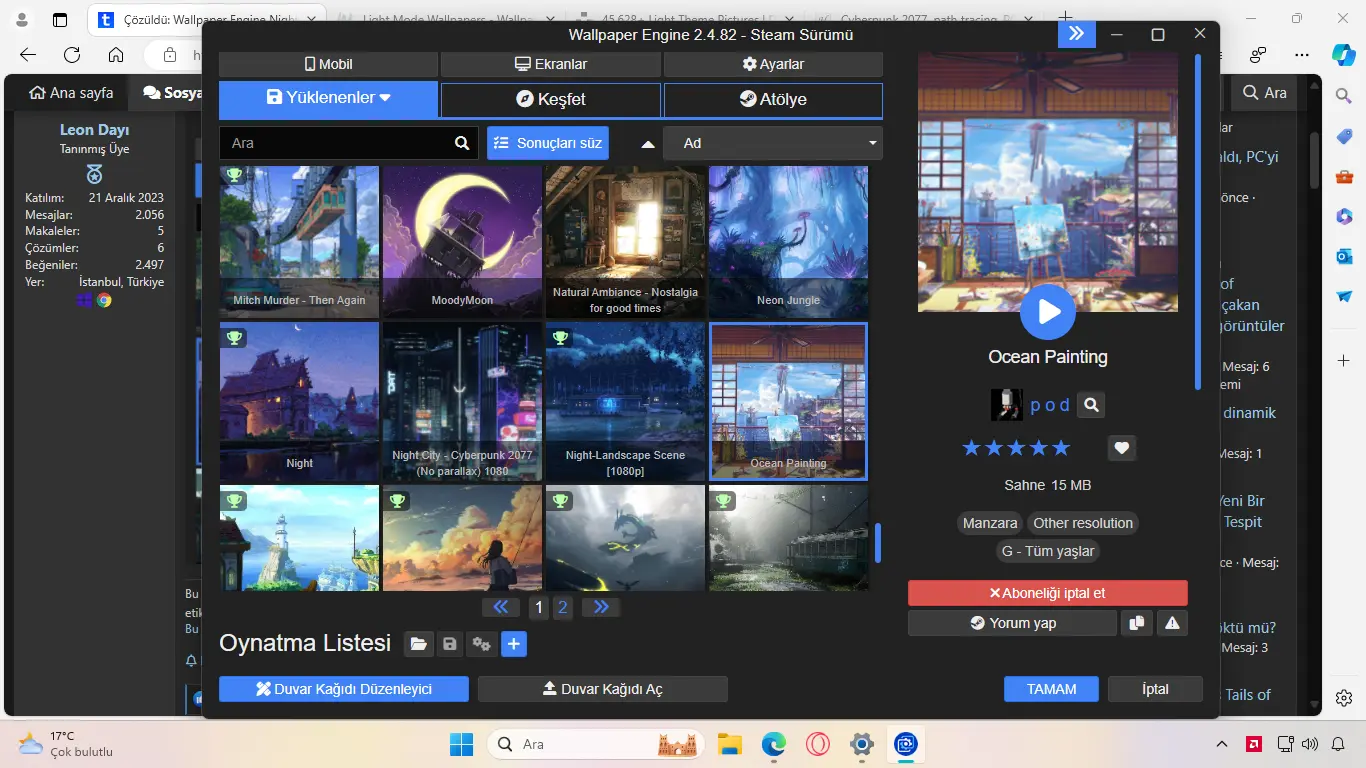Click the G - Tüm yaşlar tag
The height and width of the screenshot is (768, 1366).
(x=1048, y=551)
